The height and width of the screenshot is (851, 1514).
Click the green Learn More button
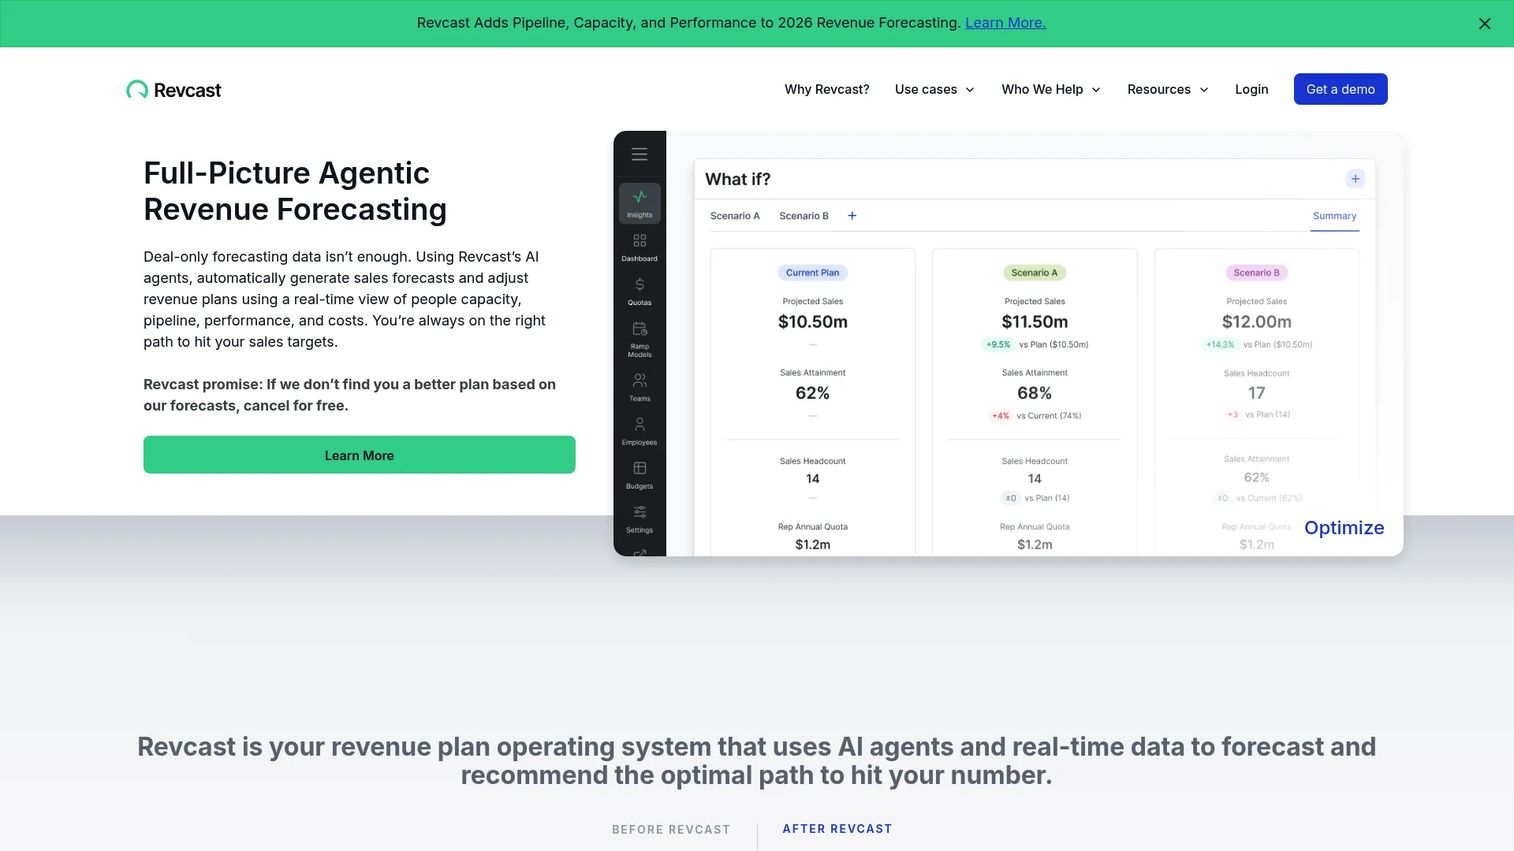point(359,455)
